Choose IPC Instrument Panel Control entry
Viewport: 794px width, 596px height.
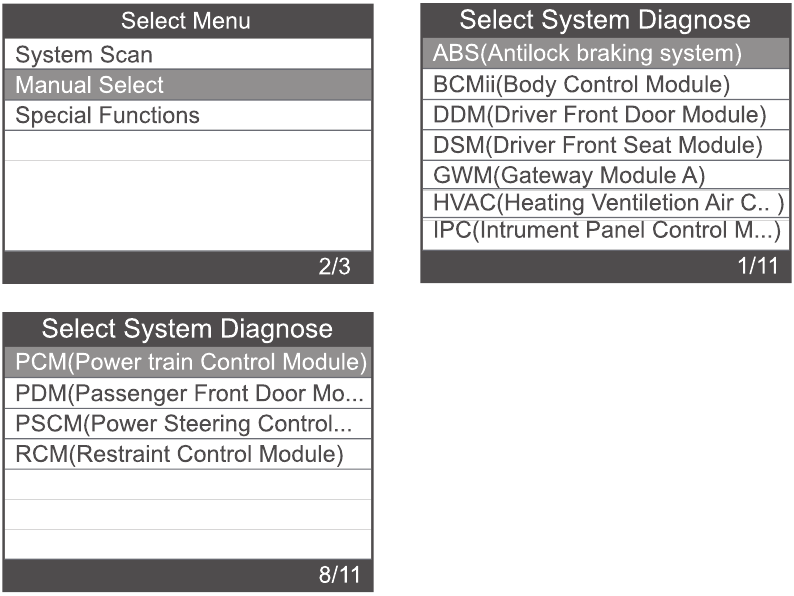(606, 232)
